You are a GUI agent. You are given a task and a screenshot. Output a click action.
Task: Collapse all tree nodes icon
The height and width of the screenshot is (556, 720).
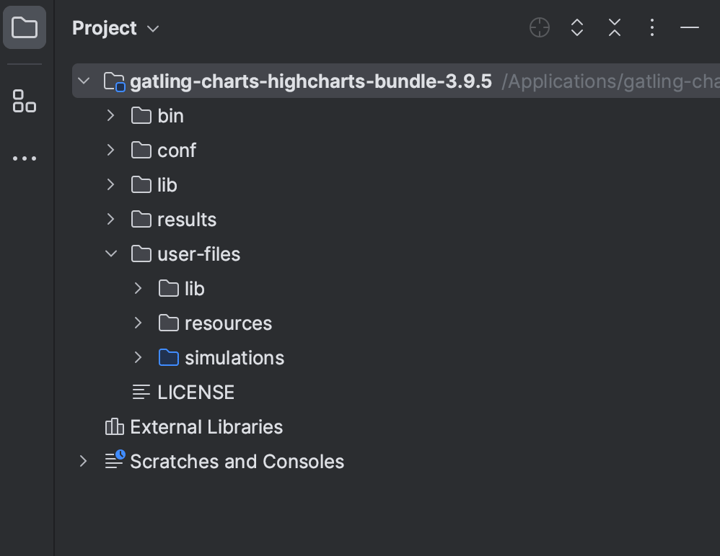615,28
